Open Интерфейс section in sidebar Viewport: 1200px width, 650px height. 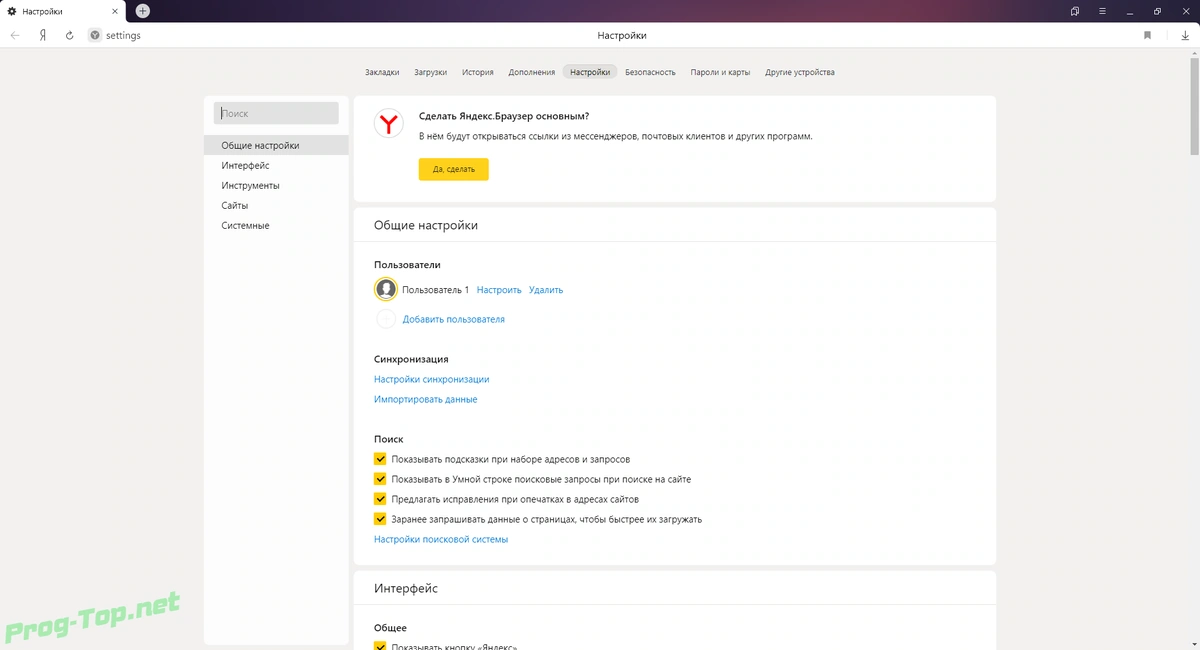coord(276,165)
